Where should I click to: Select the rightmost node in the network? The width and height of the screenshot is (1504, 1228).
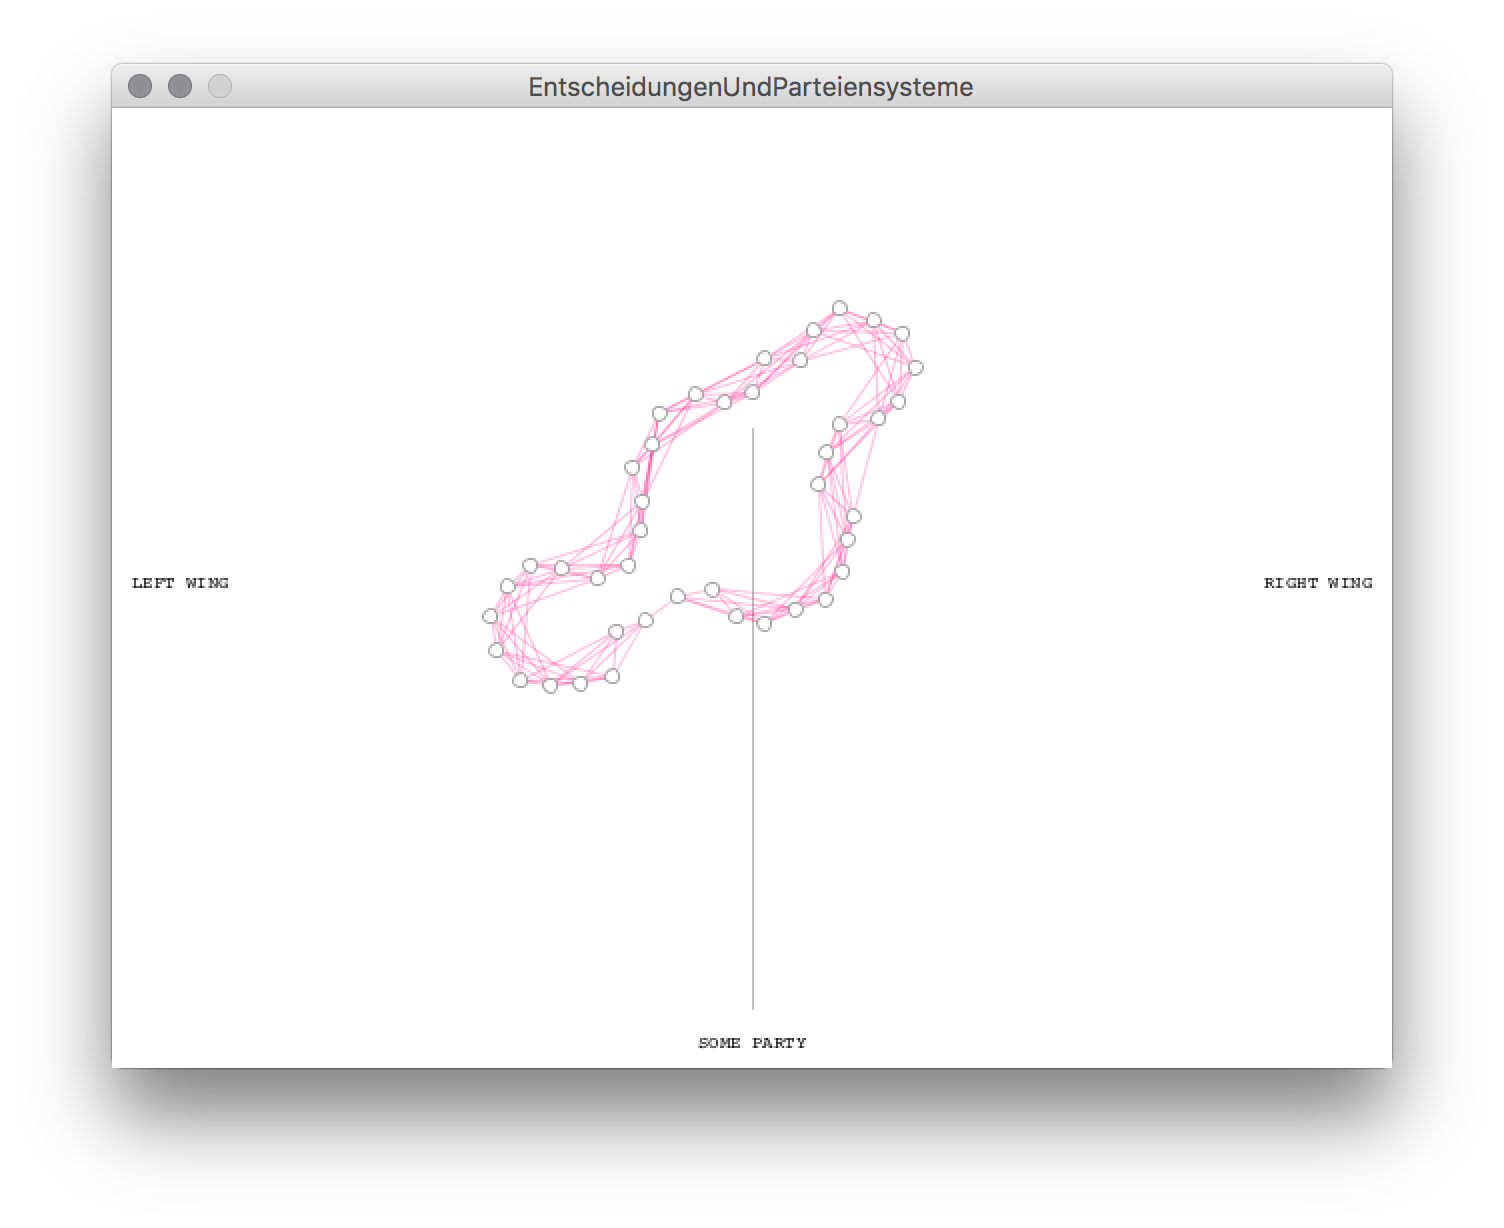[x=915, y=368]
